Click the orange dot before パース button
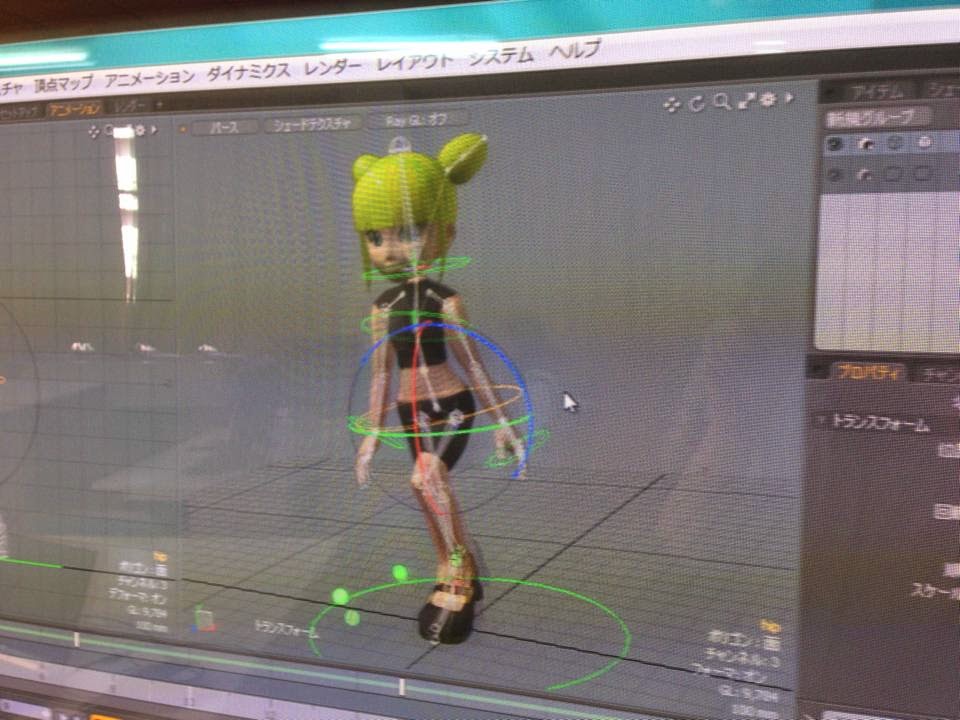960x720 pixels. pyautogui.click(x=182, y=129)
